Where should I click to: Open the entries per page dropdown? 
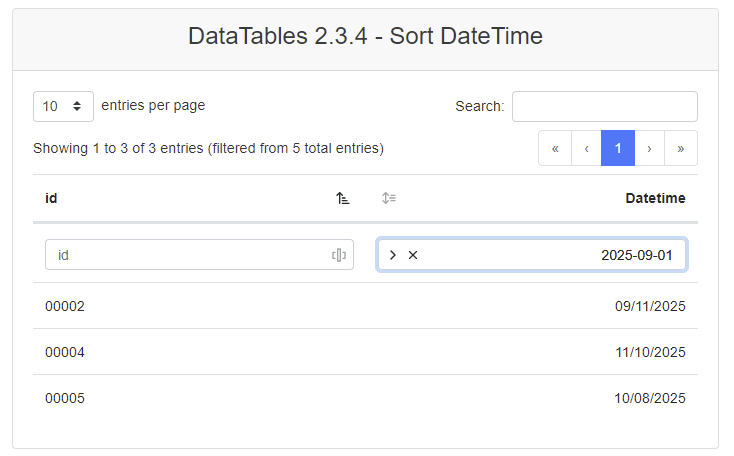tap(64, 106)
